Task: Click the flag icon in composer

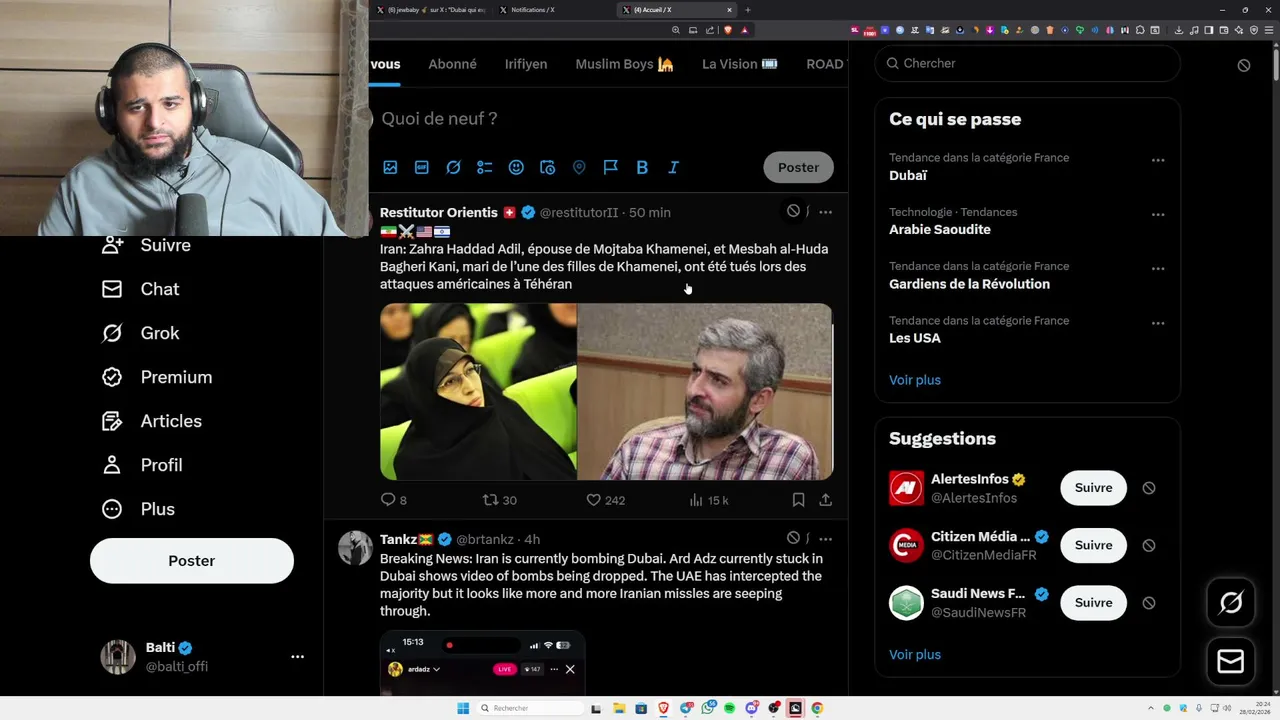Action: 610,167
